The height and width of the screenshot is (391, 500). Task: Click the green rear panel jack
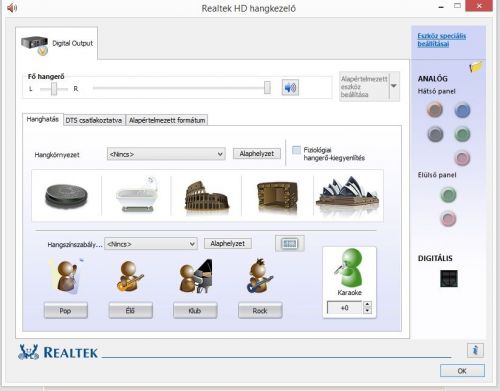pyautogui.click(x=462, y=134)
